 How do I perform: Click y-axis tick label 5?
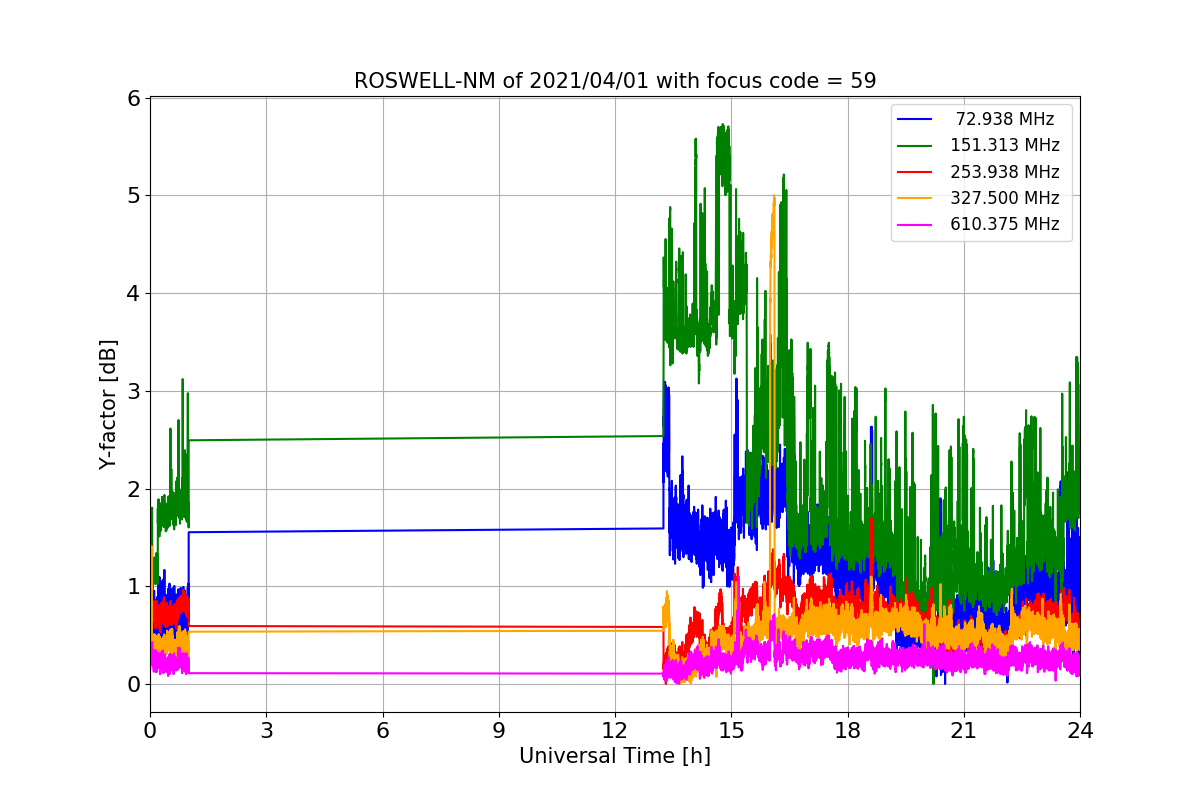pyautogui.click(x=133, y=196)
